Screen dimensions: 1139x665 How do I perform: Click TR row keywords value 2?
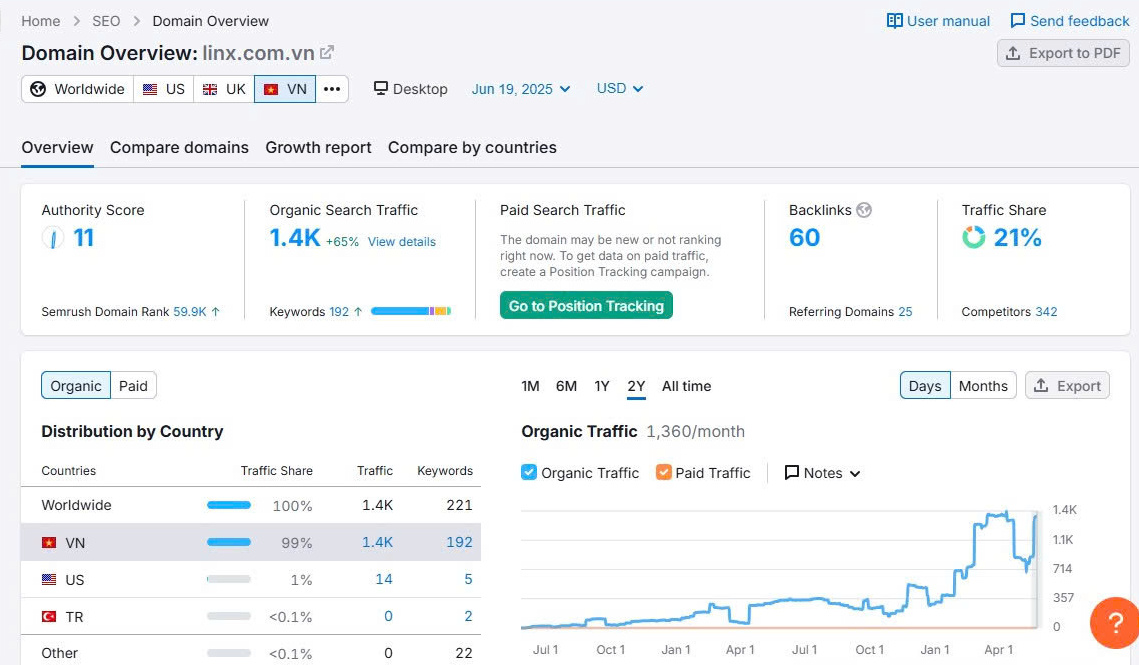tap(469, 616)
